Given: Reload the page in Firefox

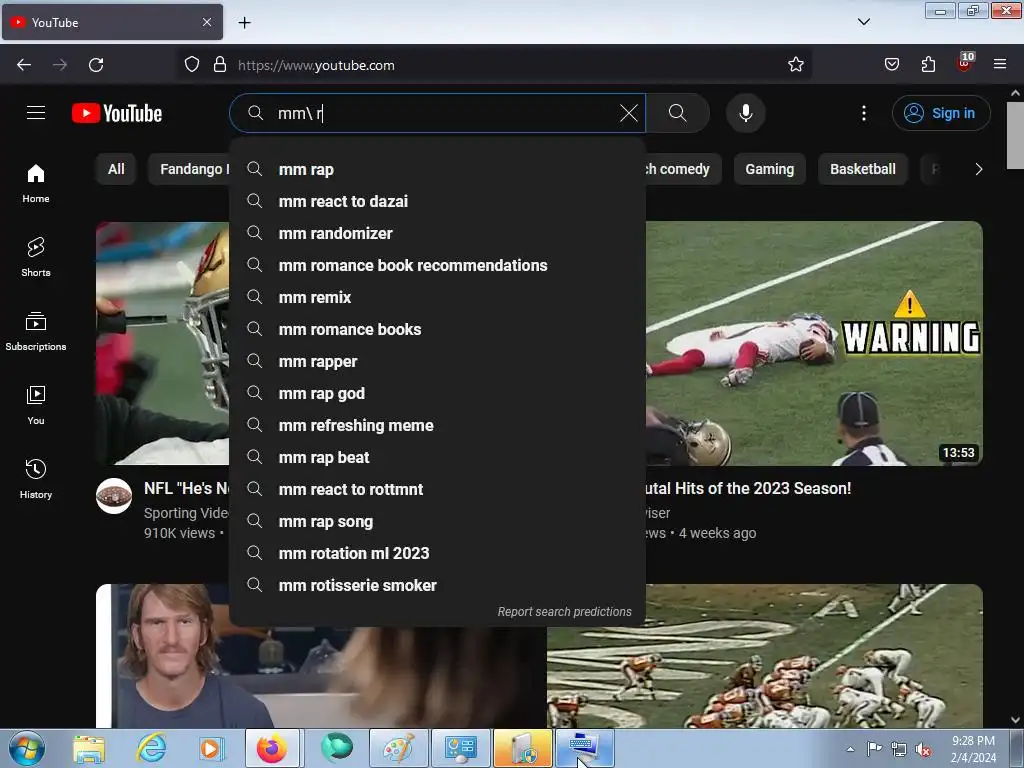Looking at the screenshot, I should pyautogui.click(x=96, y=65).
